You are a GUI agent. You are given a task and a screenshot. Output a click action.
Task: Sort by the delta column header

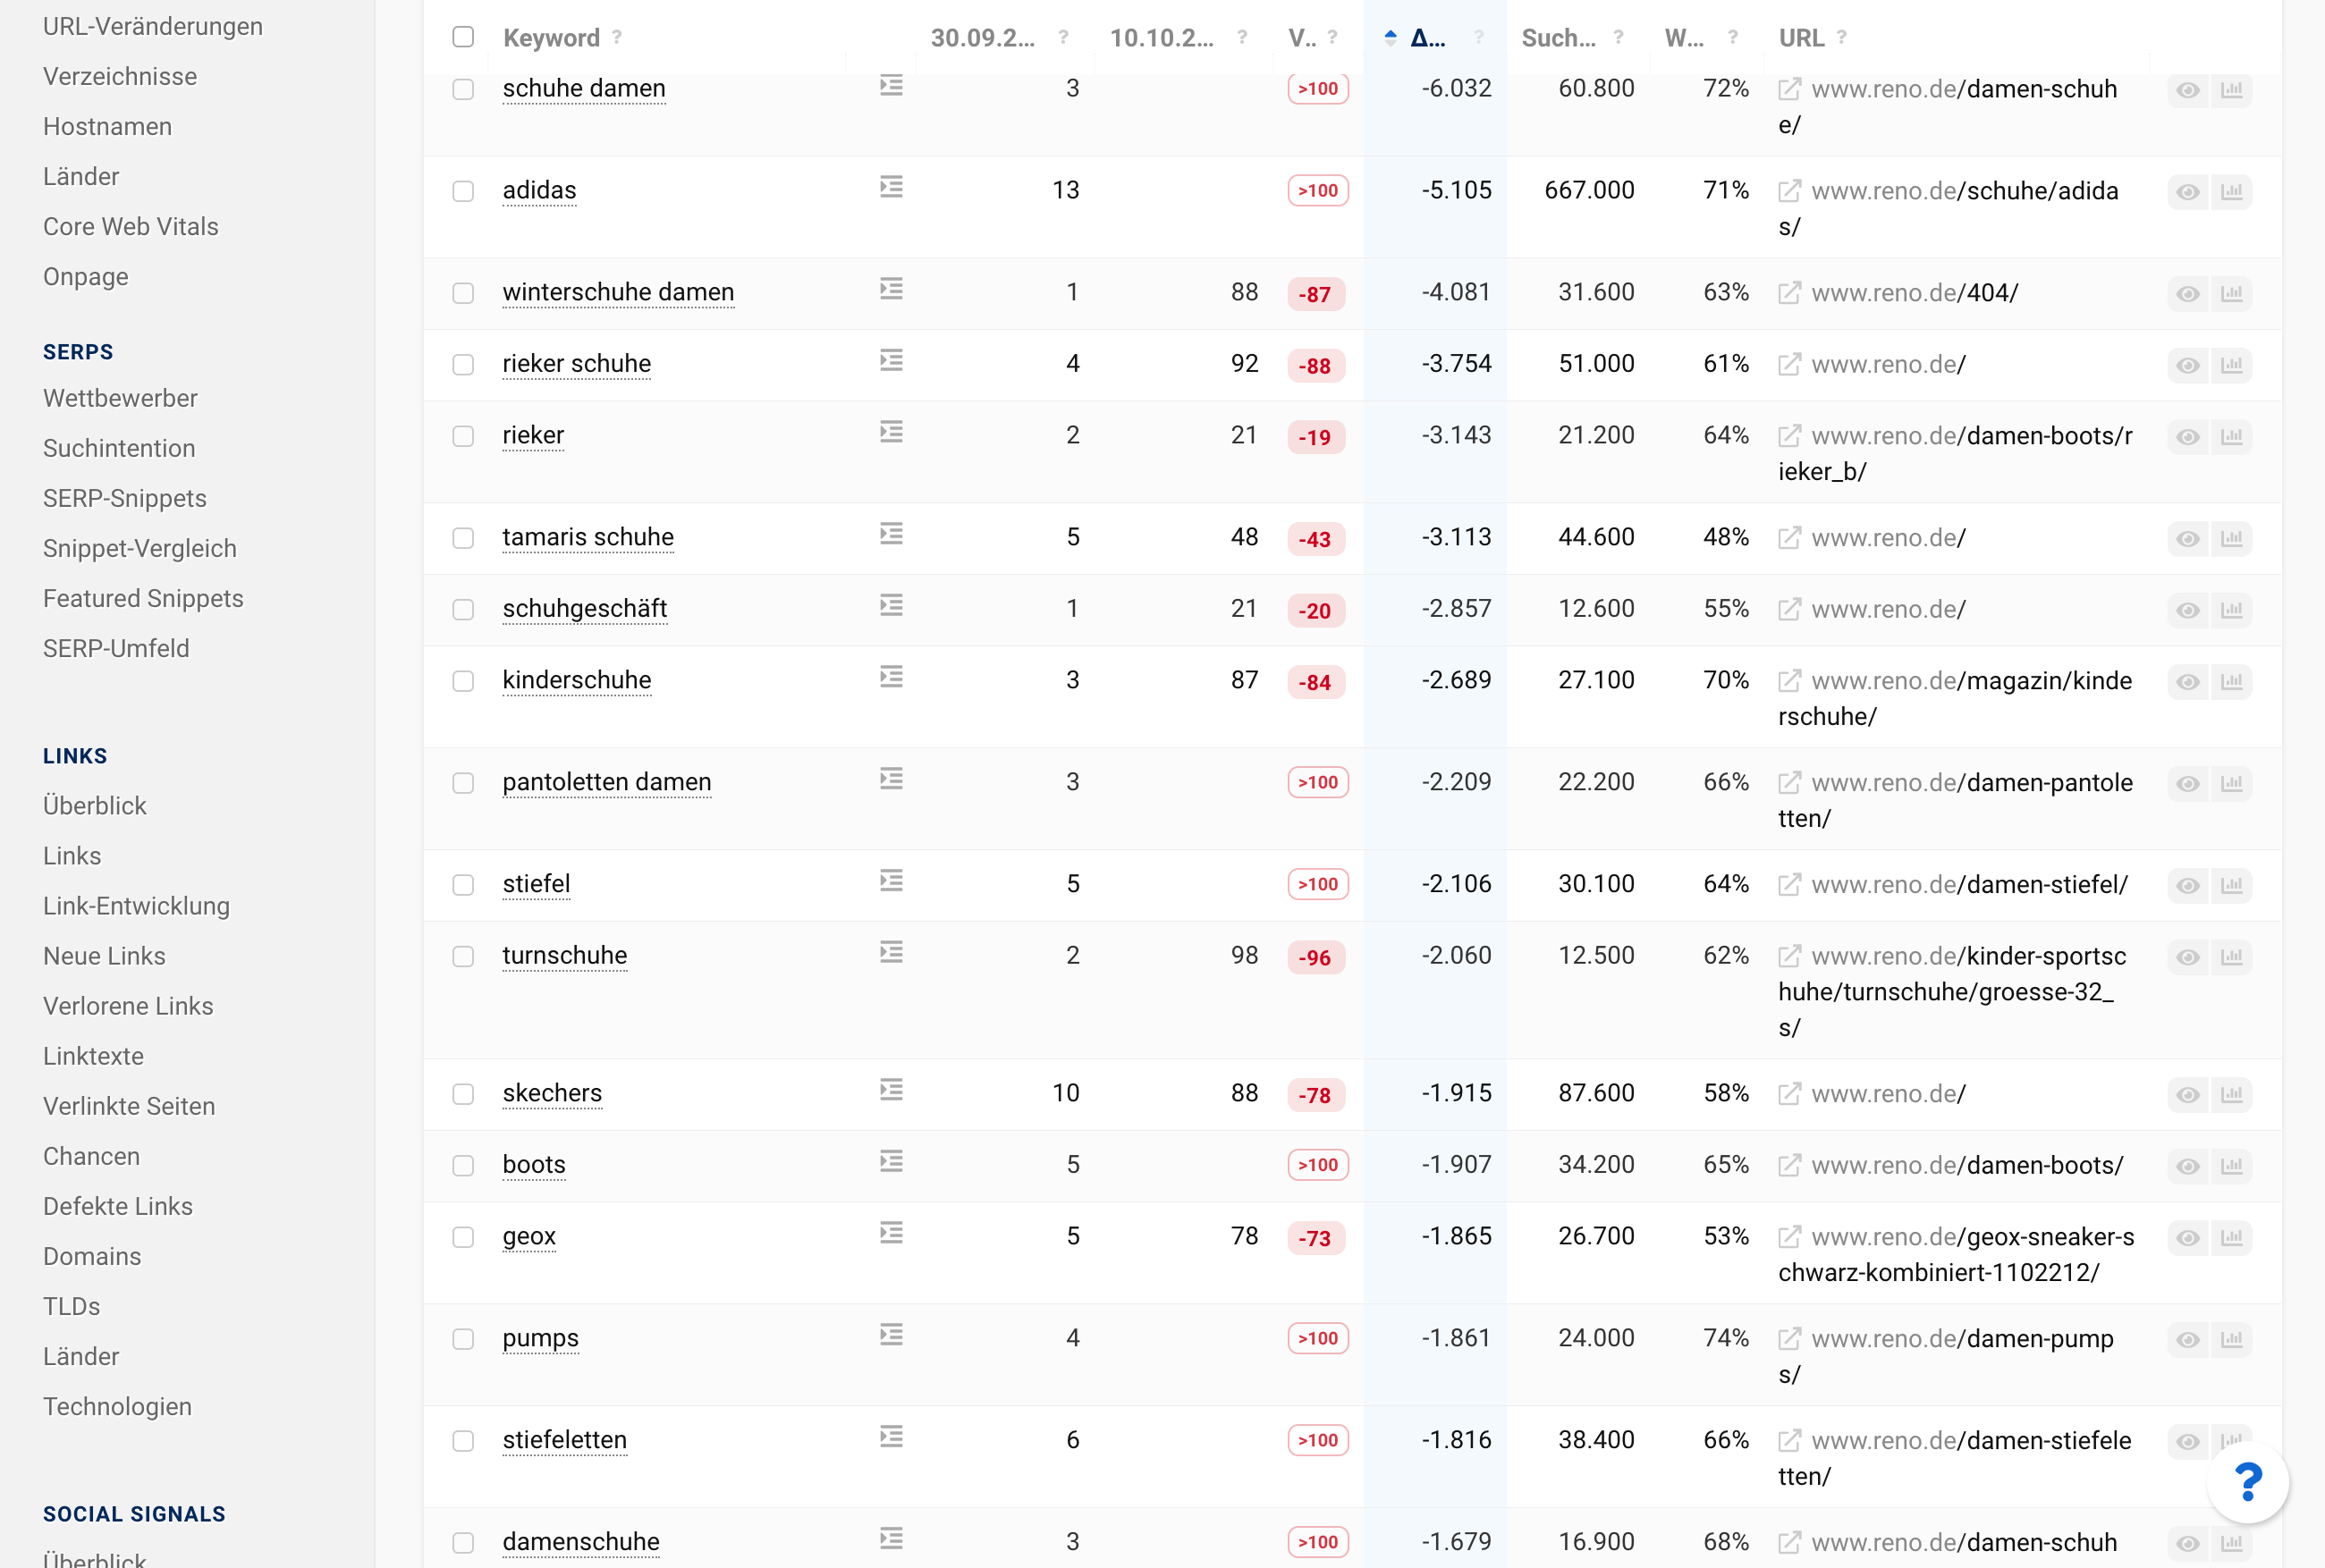click(1427, 38)
